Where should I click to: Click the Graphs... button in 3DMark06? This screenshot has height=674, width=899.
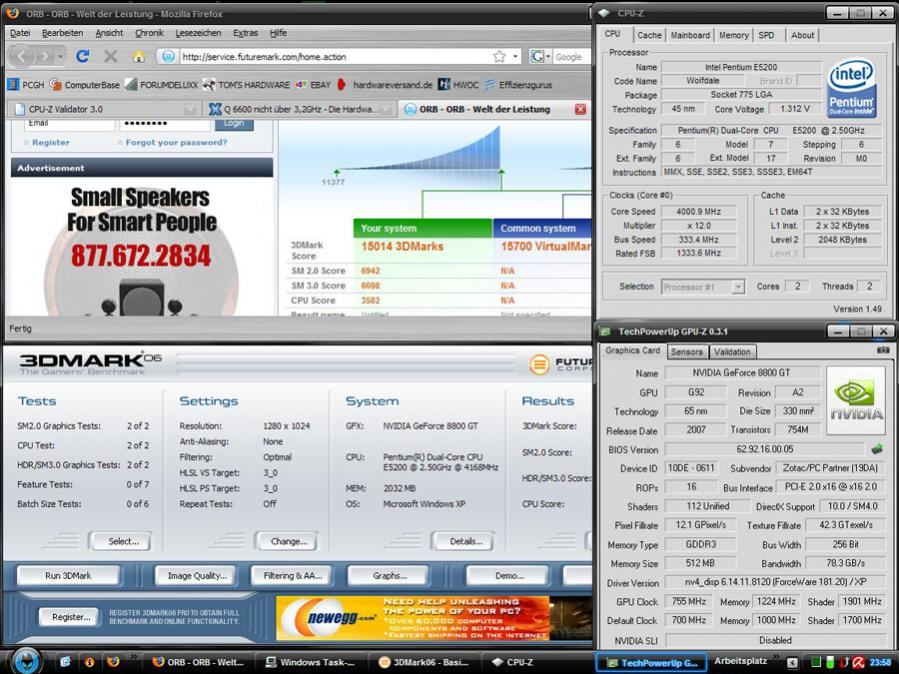[389, 575]
